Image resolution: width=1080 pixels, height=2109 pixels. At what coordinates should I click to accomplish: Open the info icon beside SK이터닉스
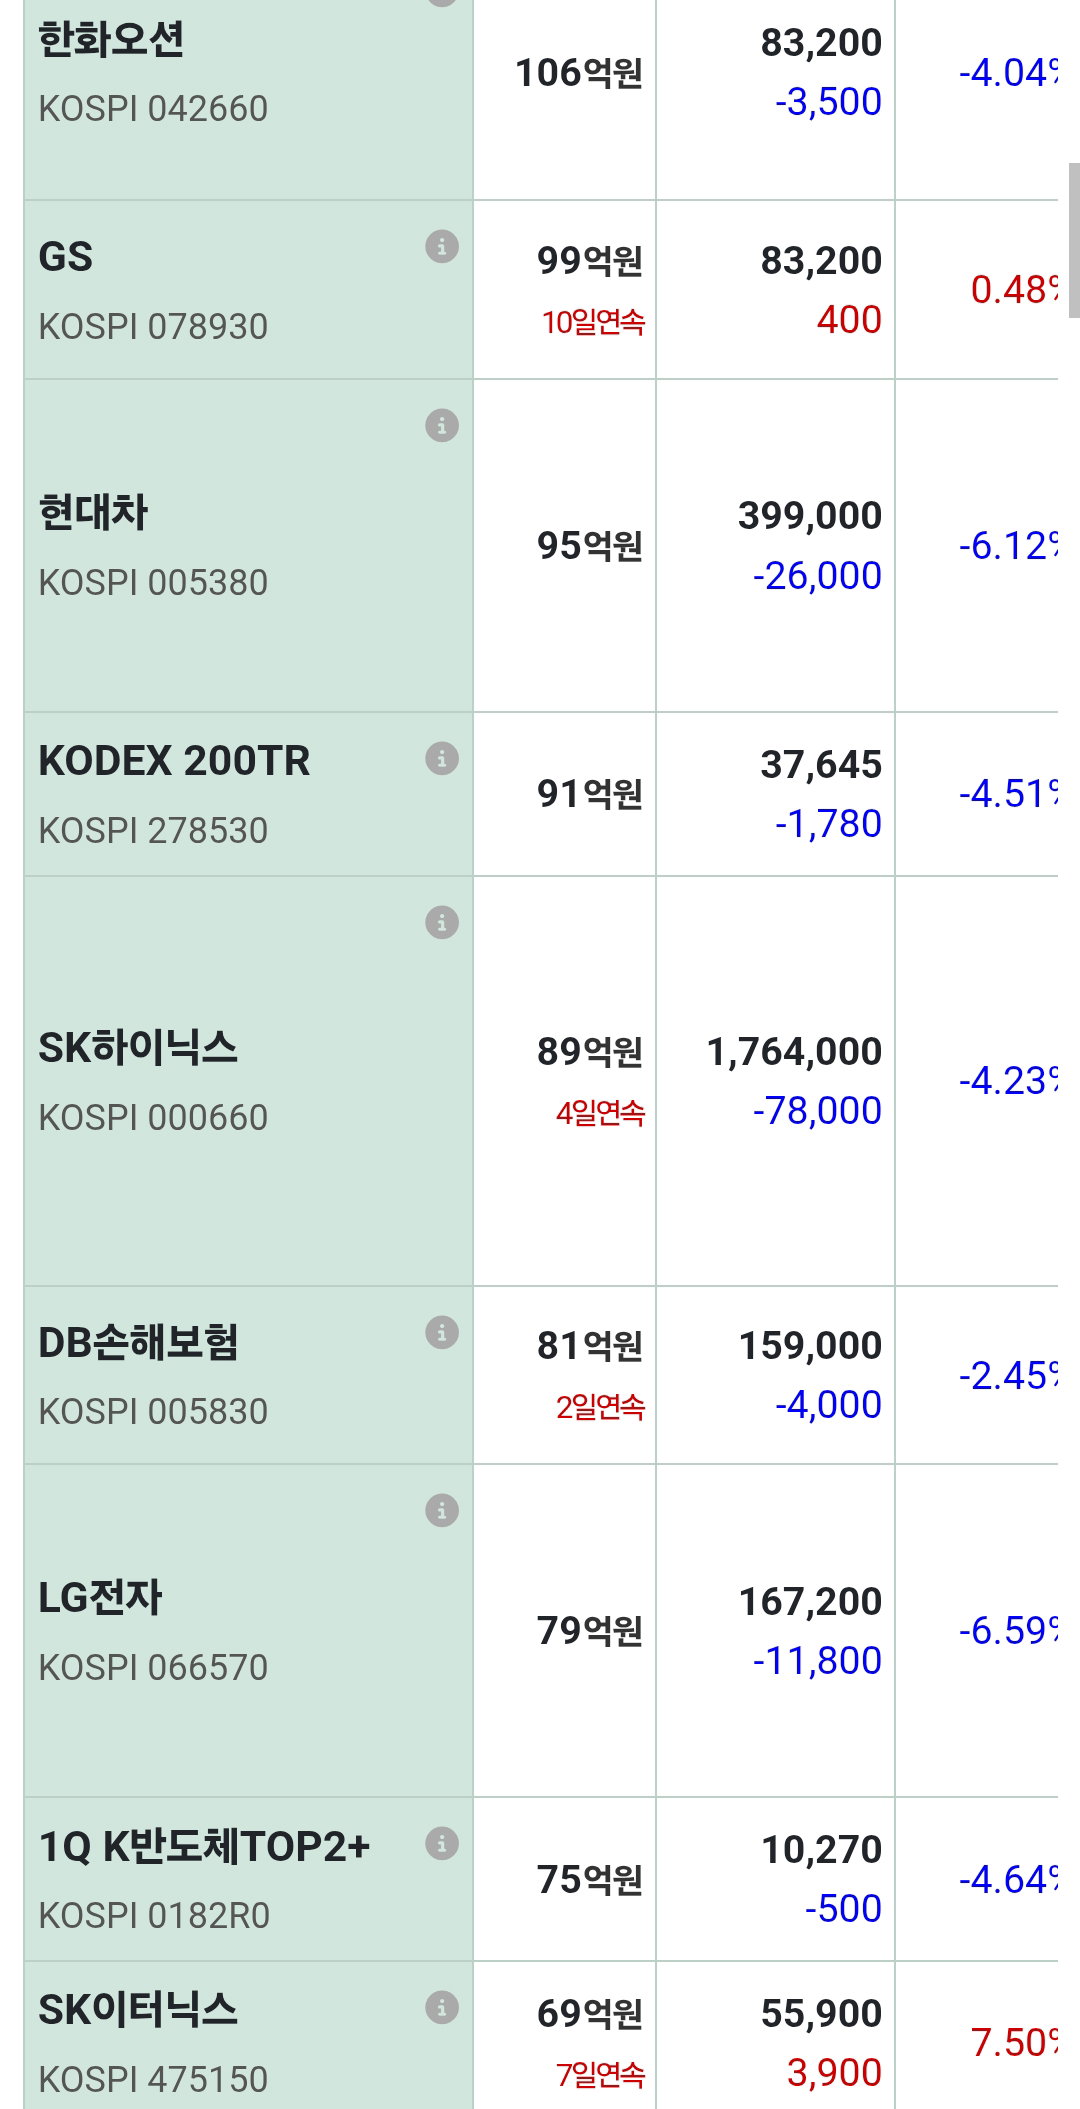click(x=442, y=2007)
